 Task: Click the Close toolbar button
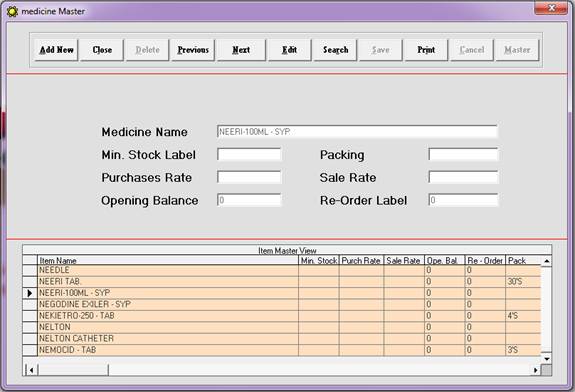coord(102,50)
